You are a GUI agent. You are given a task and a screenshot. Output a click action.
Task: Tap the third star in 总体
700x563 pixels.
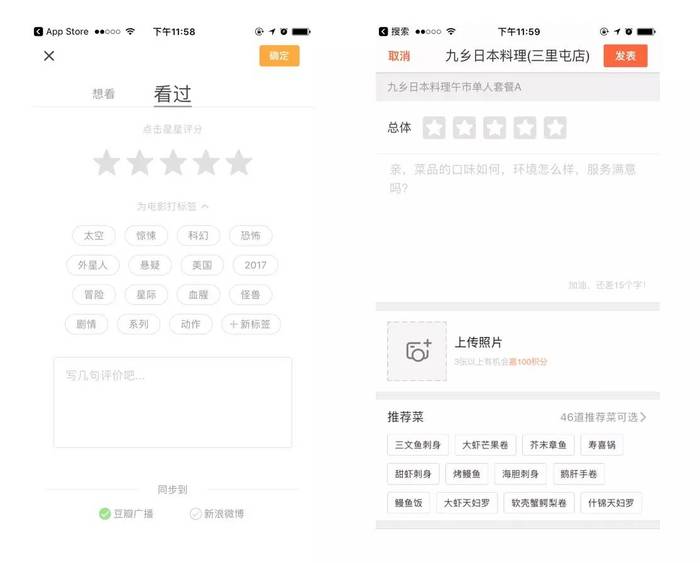pos(495,128)
